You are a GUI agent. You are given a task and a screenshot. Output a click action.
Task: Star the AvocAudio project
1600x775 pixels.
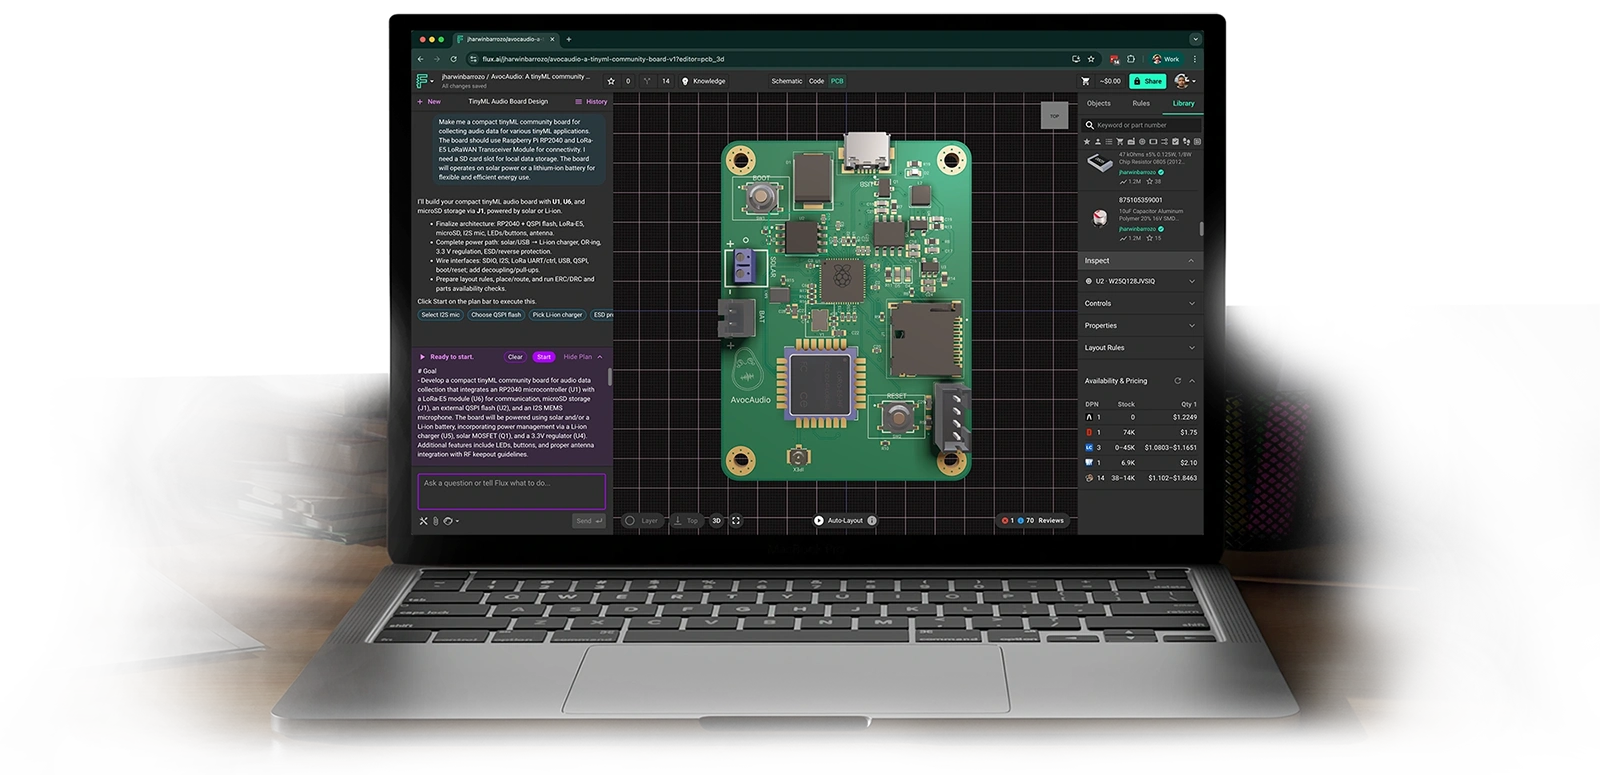pos(611,81)
